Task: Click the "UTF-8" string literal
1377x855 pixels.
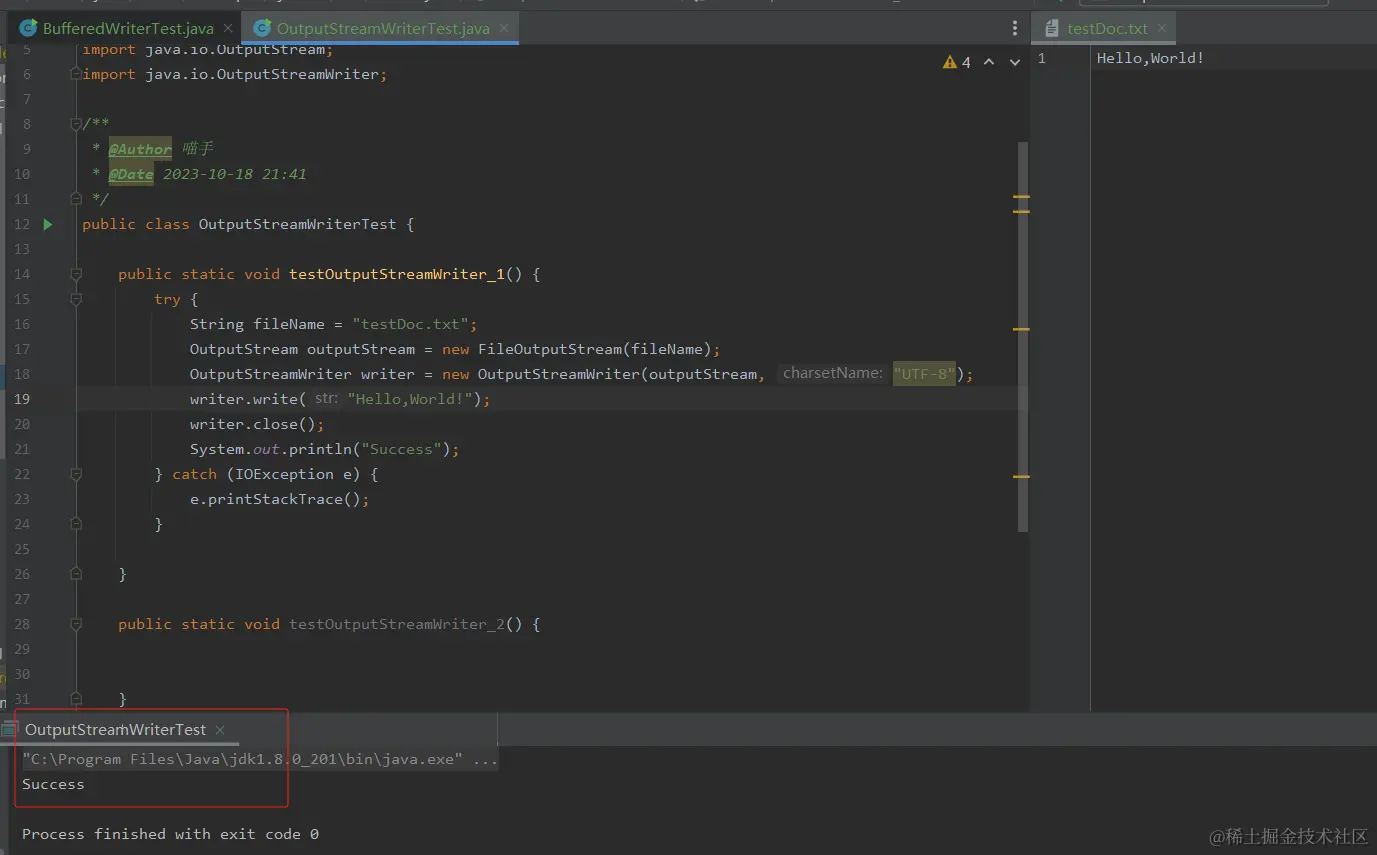Action: [925, 374]
